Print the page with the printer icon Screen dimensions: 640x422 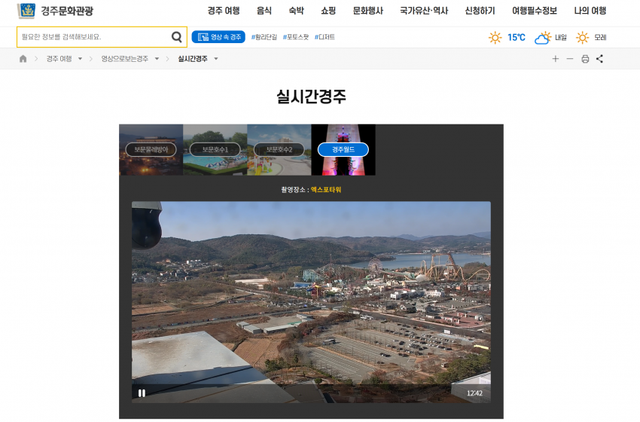pyautogui.click(x=585, y=59)
